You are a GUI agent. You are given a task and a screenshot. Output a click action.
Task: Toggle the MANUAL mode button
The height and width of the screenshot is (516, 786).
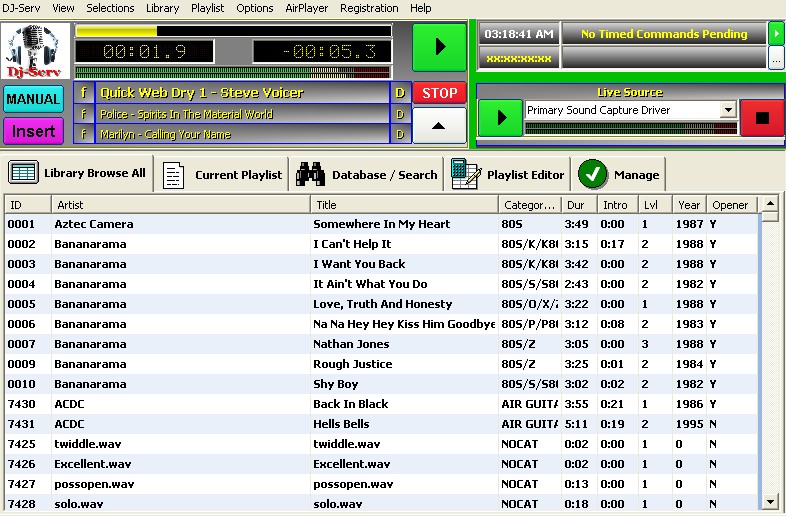click(33, 99)
